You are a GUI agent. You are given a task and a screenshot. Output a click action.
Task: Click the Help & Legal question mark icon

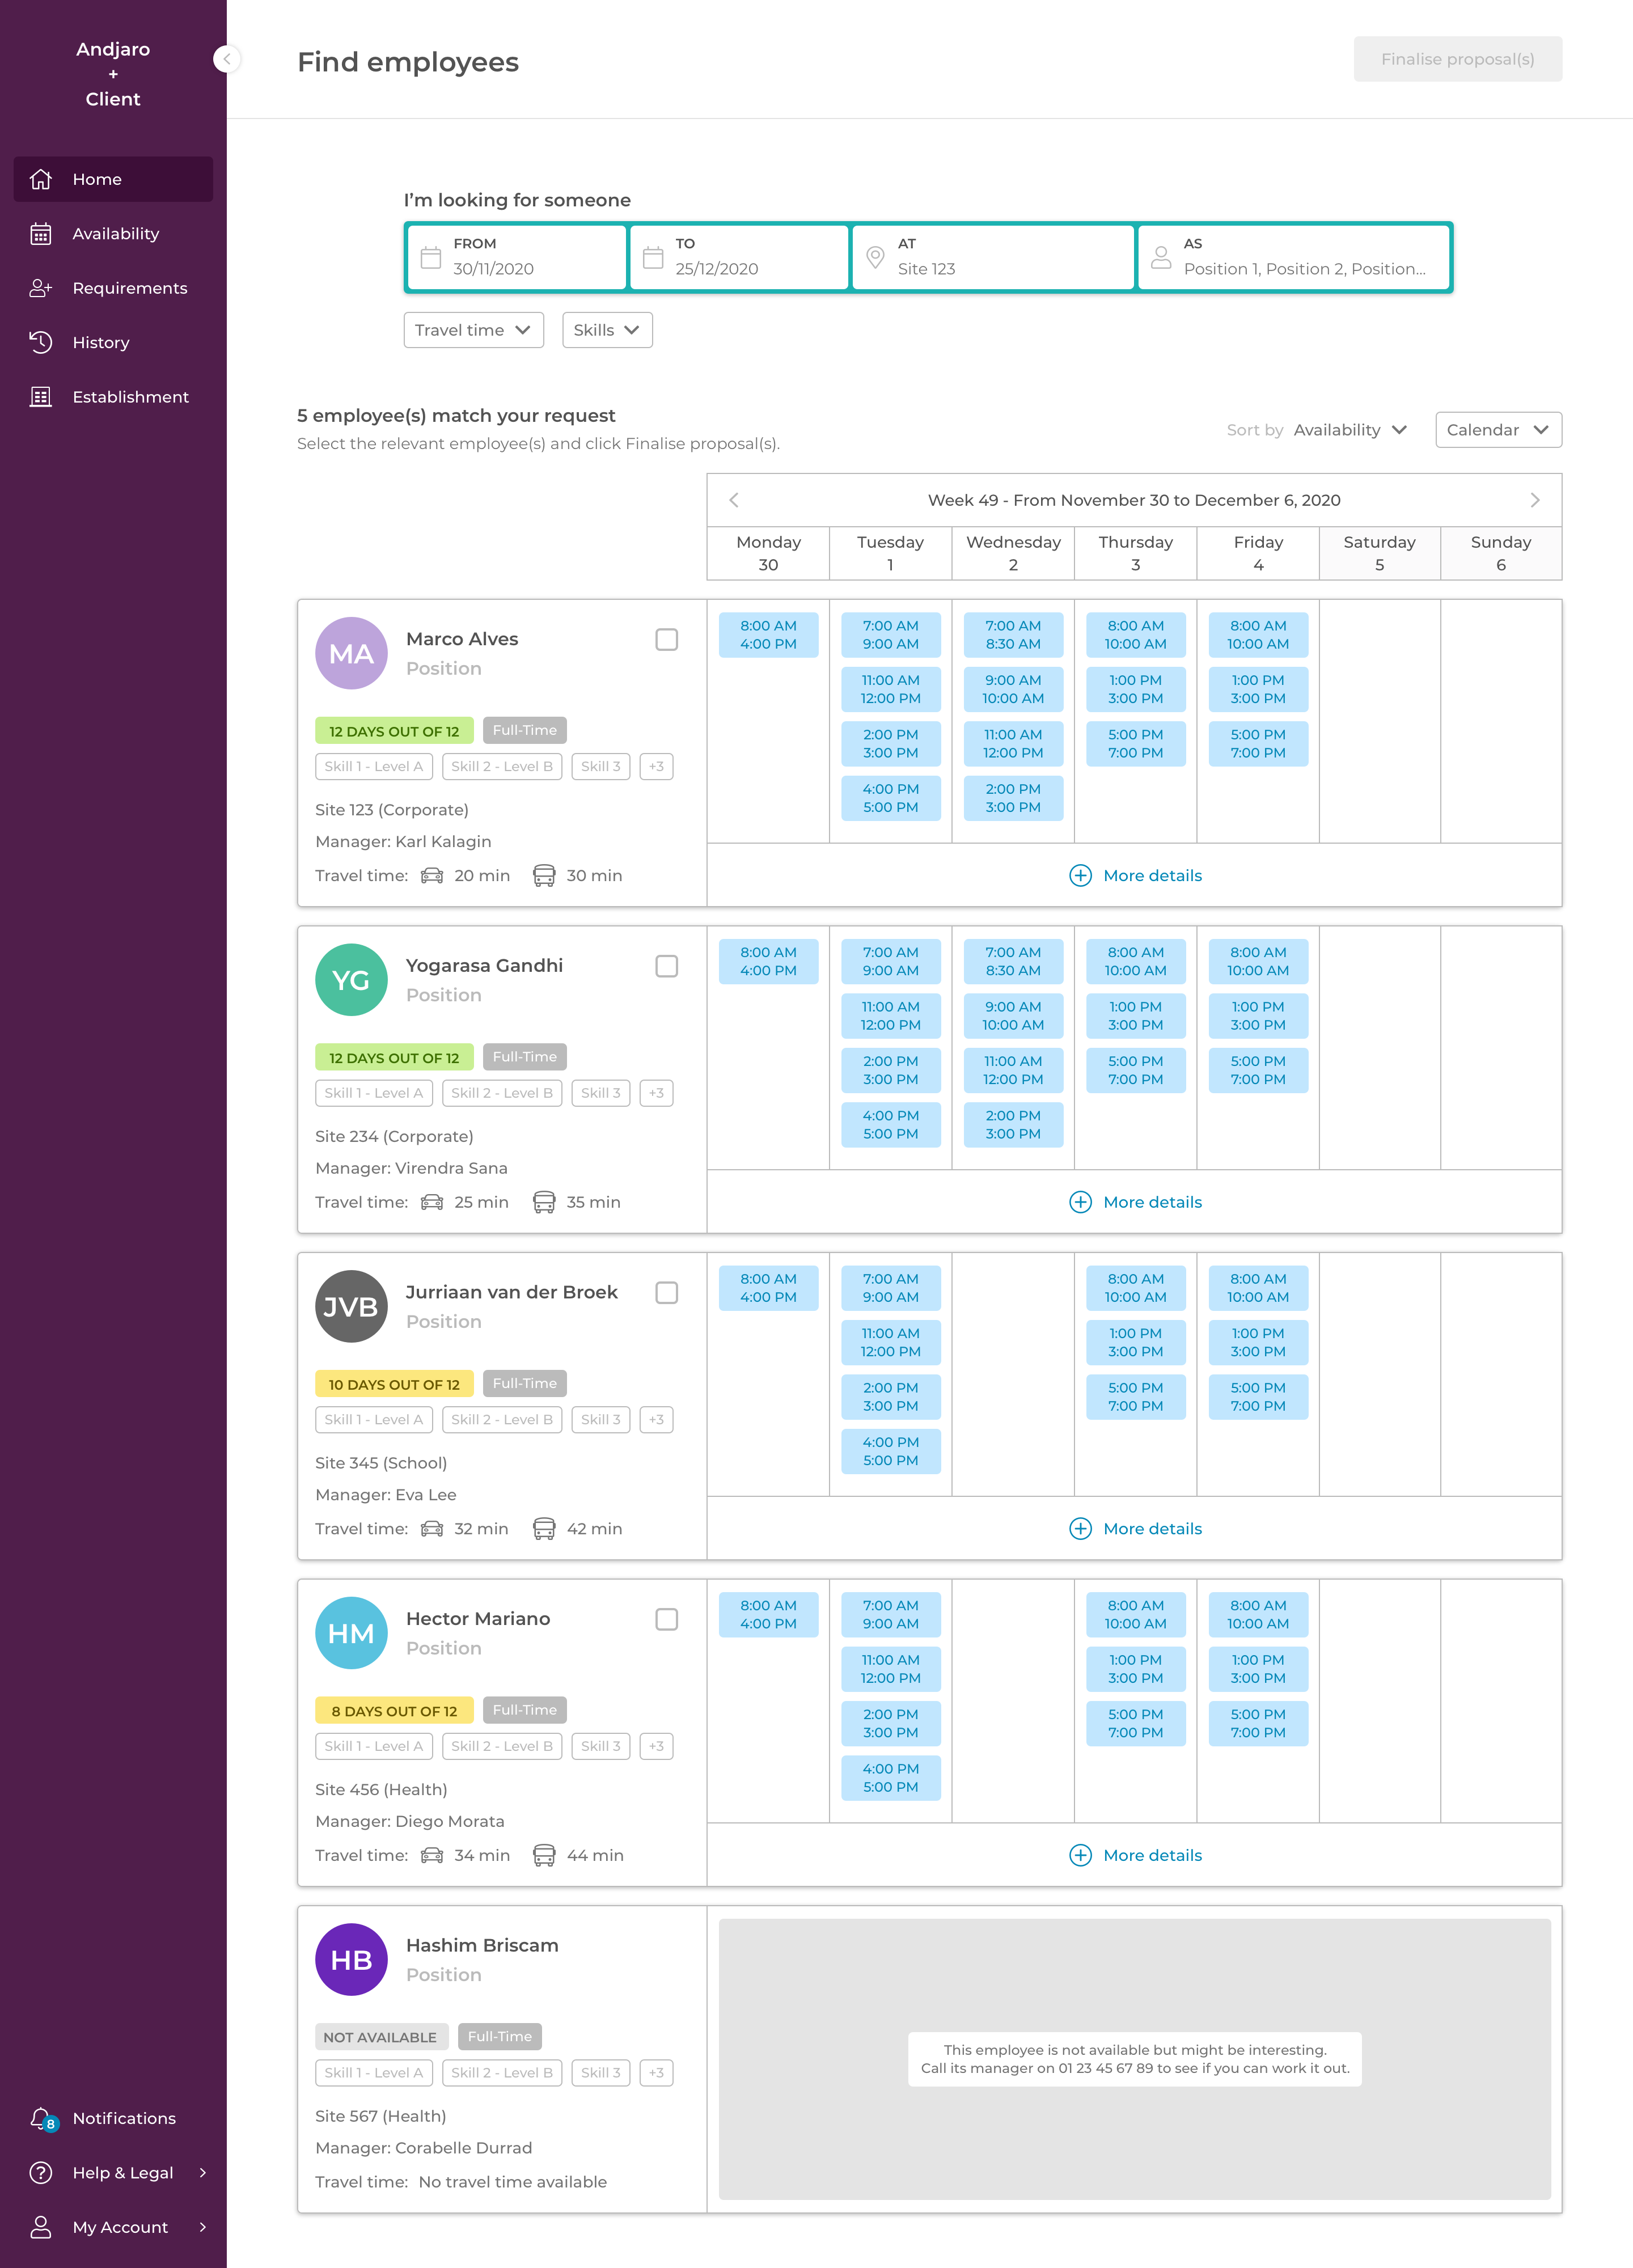click(41, 2172)
